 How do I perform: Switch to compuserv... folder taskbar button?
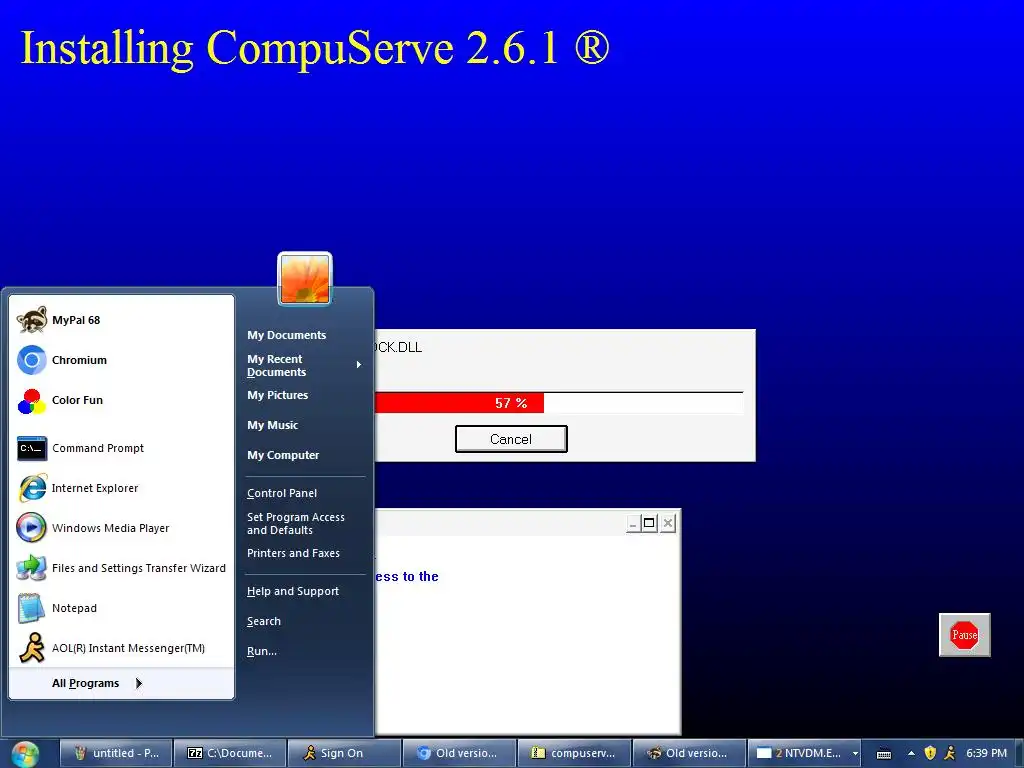tap(574, 753)
